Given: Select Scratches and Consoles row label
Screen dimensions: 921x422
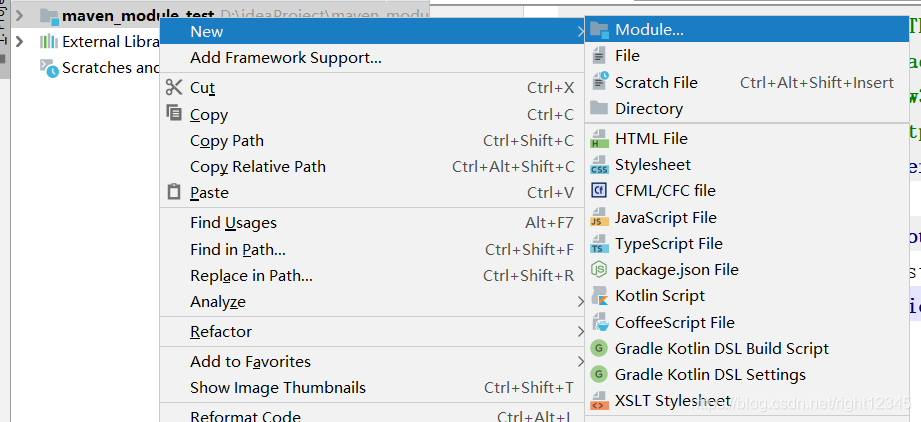Looking at the screenshot, I should point(111,68).
